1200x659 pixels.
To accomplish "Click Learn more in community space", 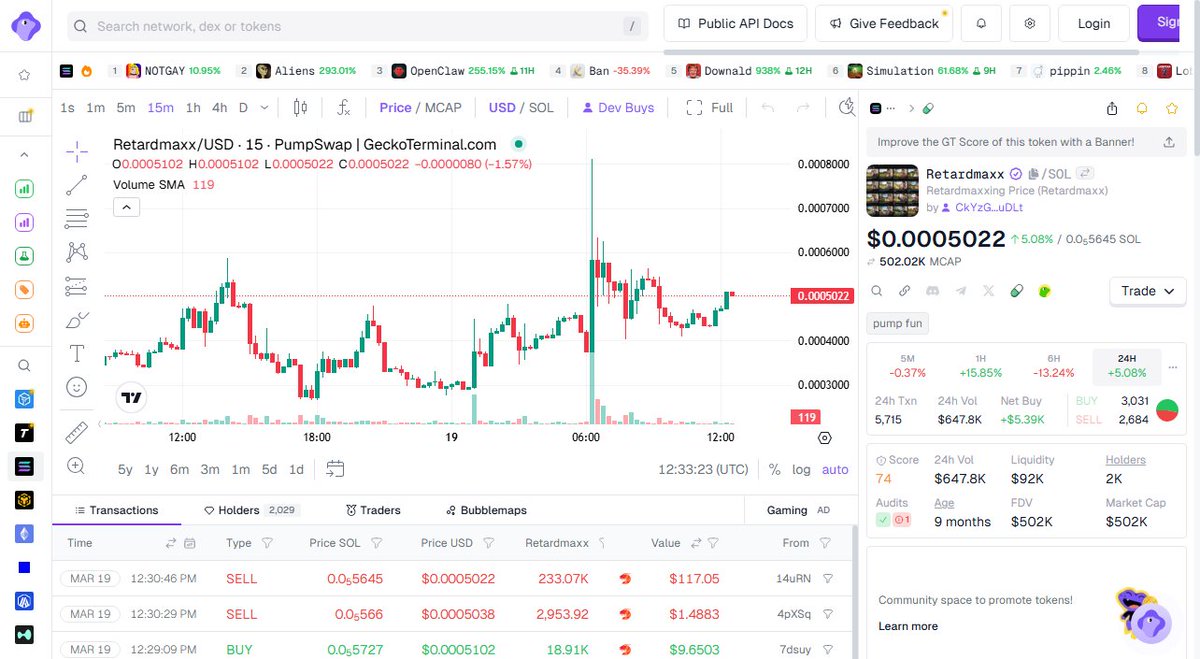I will 908,626.
